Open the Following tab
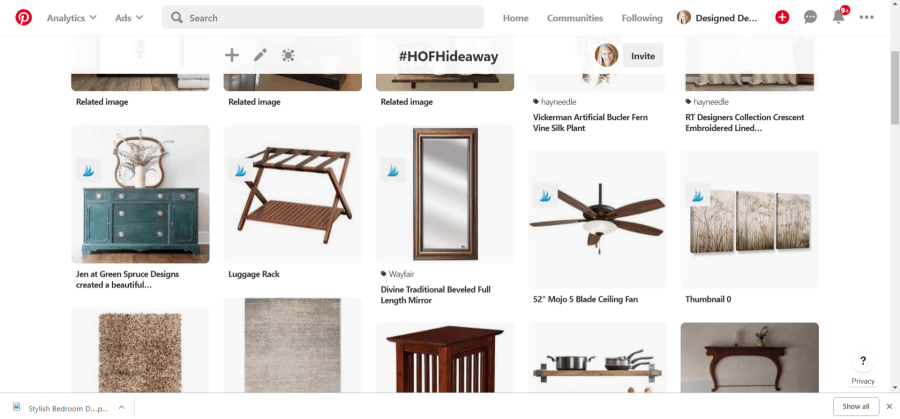Viewport: 900px width, 419px height. 642,18
